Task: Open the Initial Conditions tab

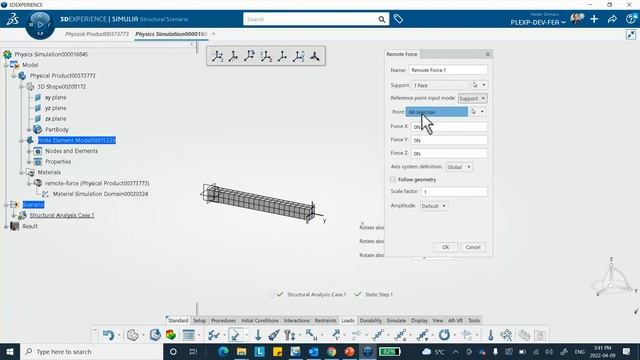Action: (260, 320)
